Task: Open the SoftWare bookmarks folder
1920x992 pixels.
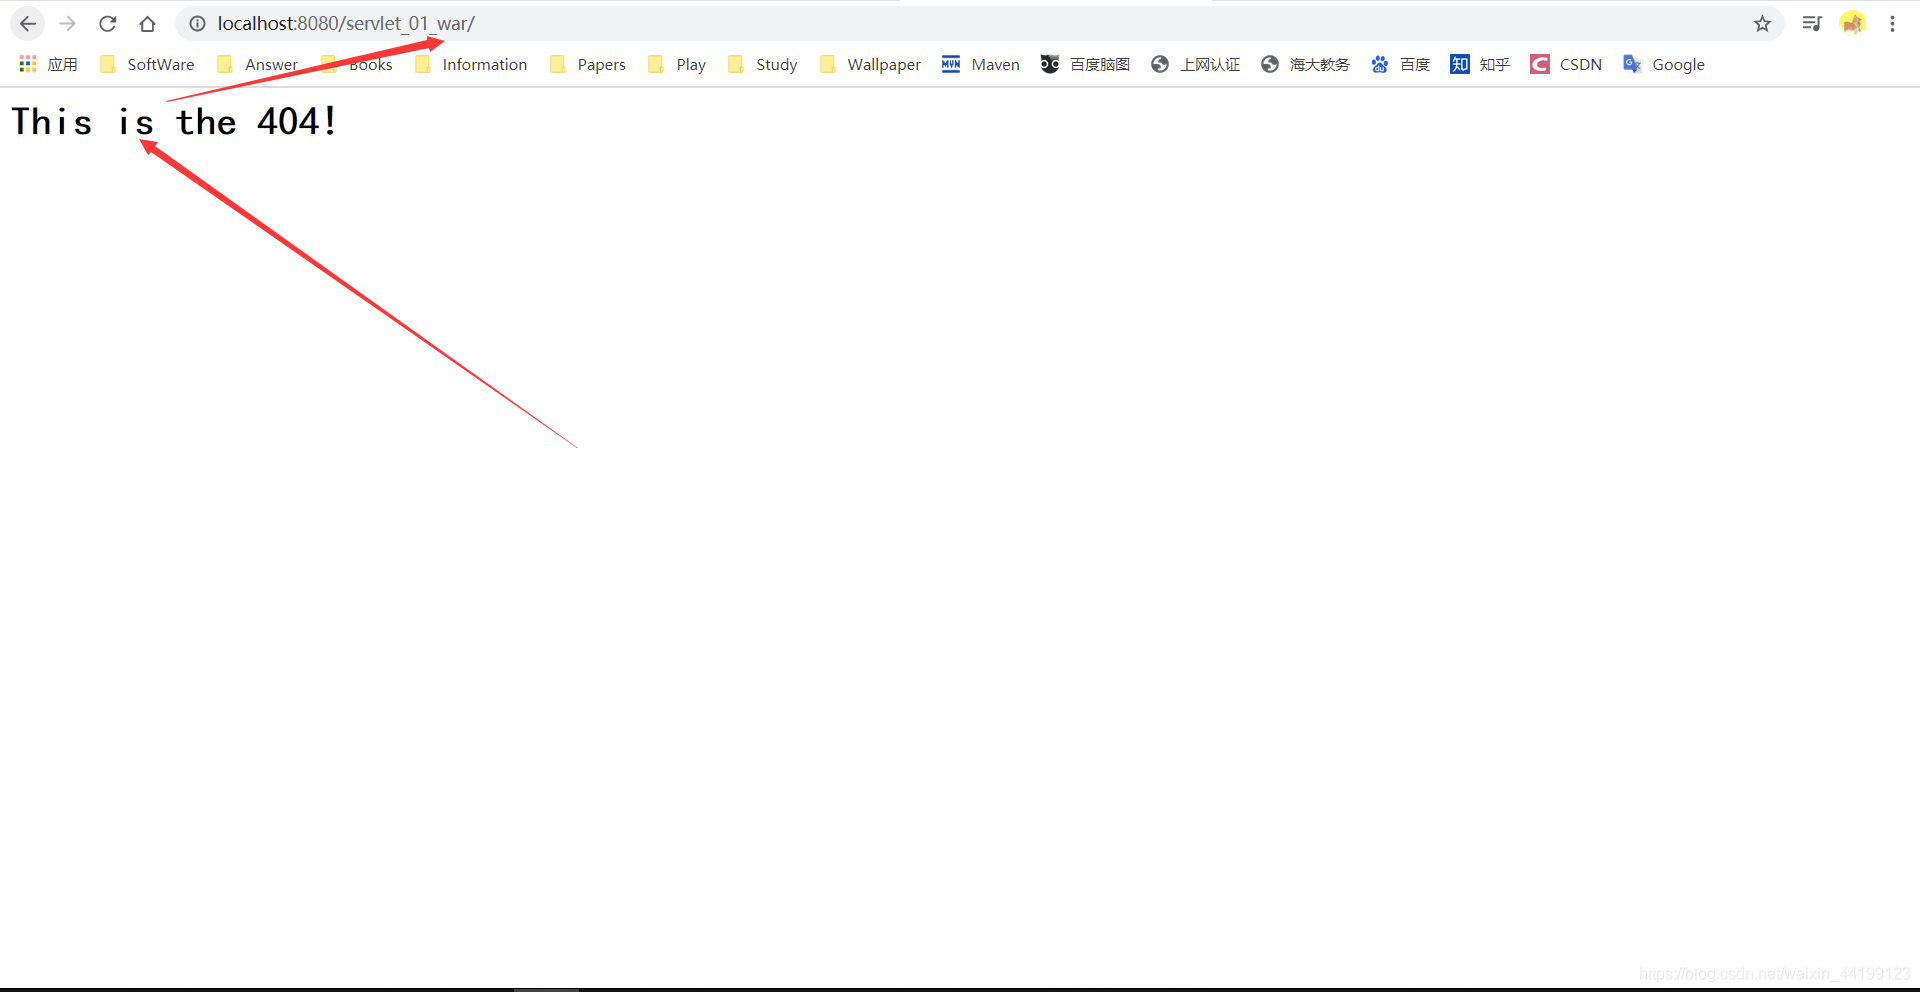Action: click(147, 65)
